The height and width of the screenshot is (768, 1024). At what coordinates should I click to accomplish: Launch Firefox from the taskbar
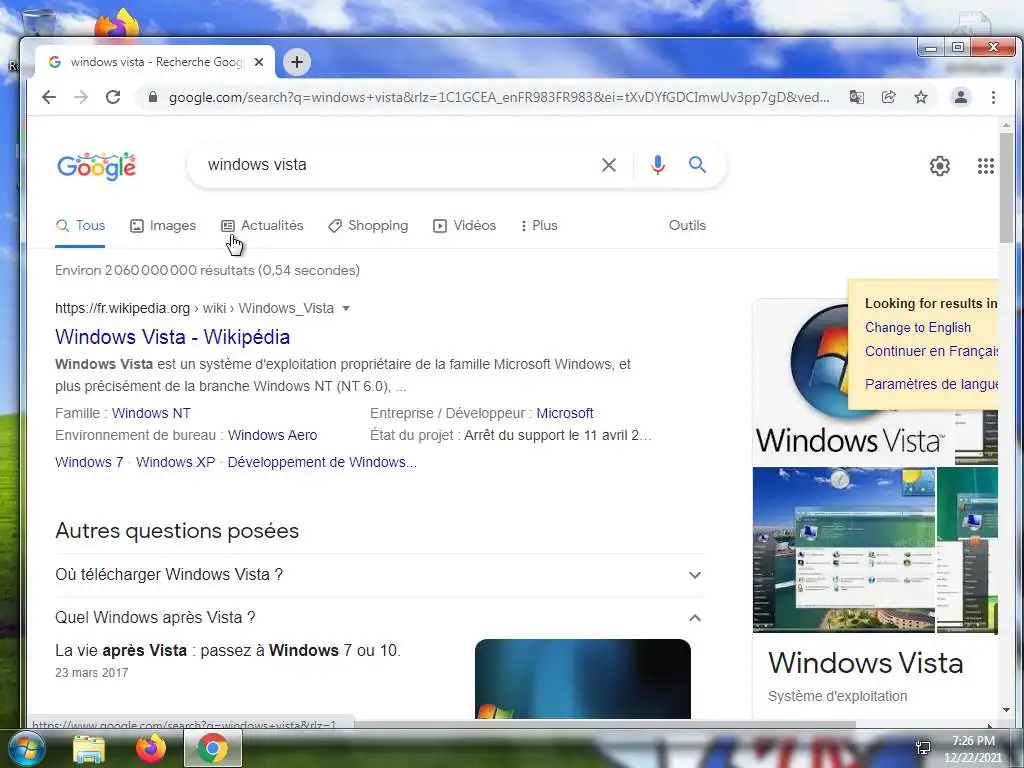(151, 748)
